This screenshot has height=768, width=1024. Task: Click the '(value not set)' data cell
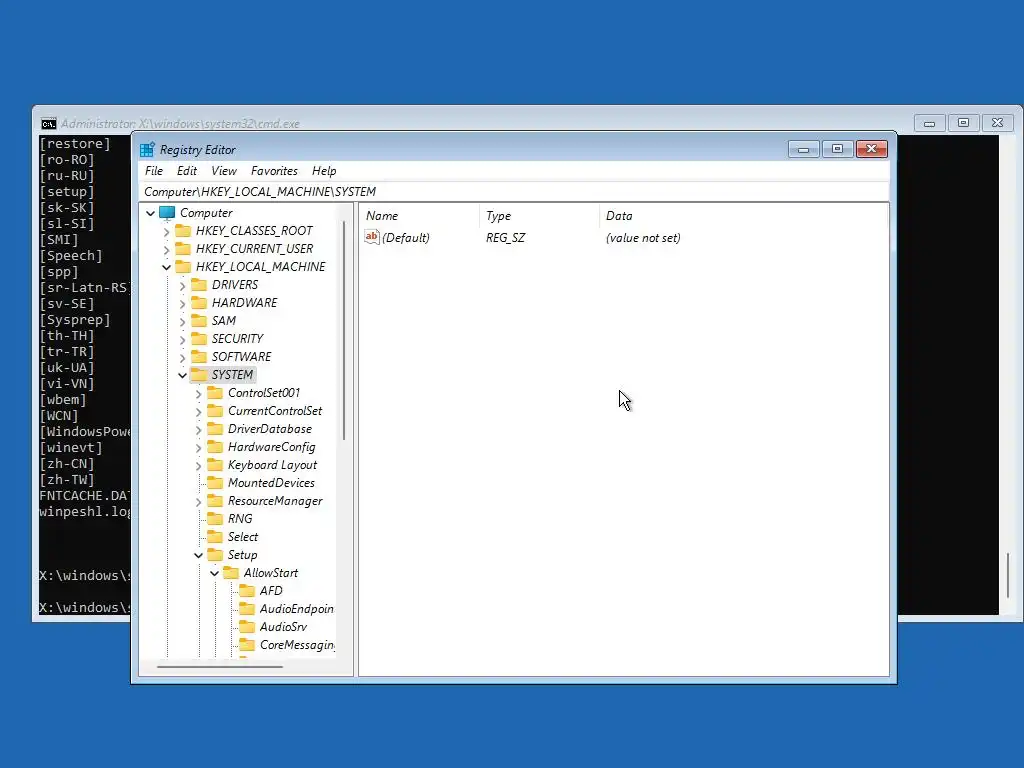coord(643,238)
